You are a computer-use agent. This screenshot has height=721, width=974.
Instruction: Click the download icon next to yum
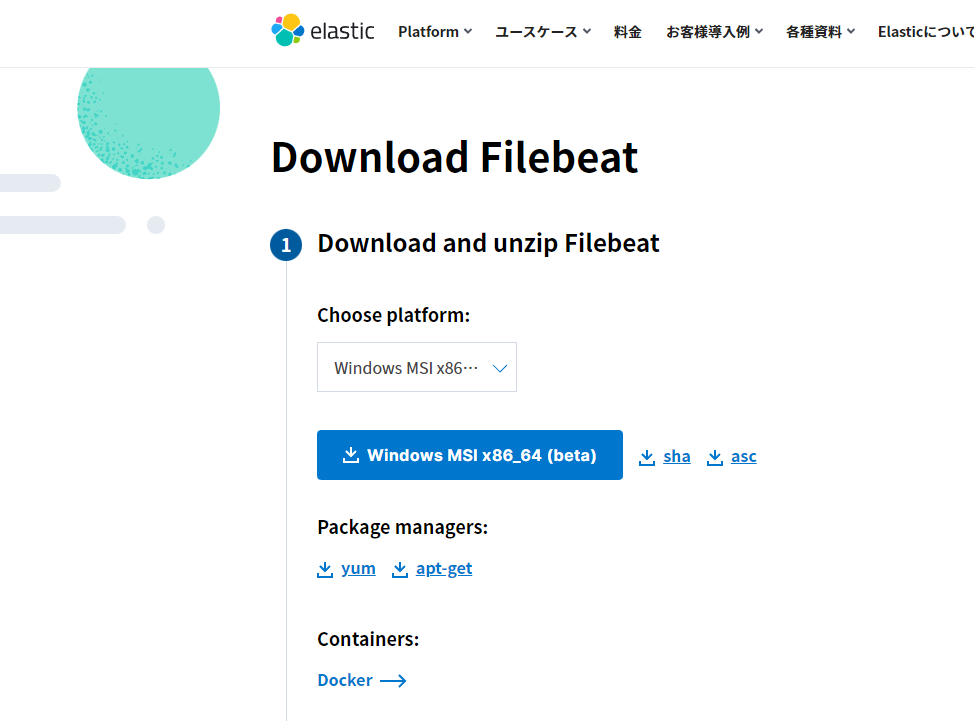click(x=325, y=568)
